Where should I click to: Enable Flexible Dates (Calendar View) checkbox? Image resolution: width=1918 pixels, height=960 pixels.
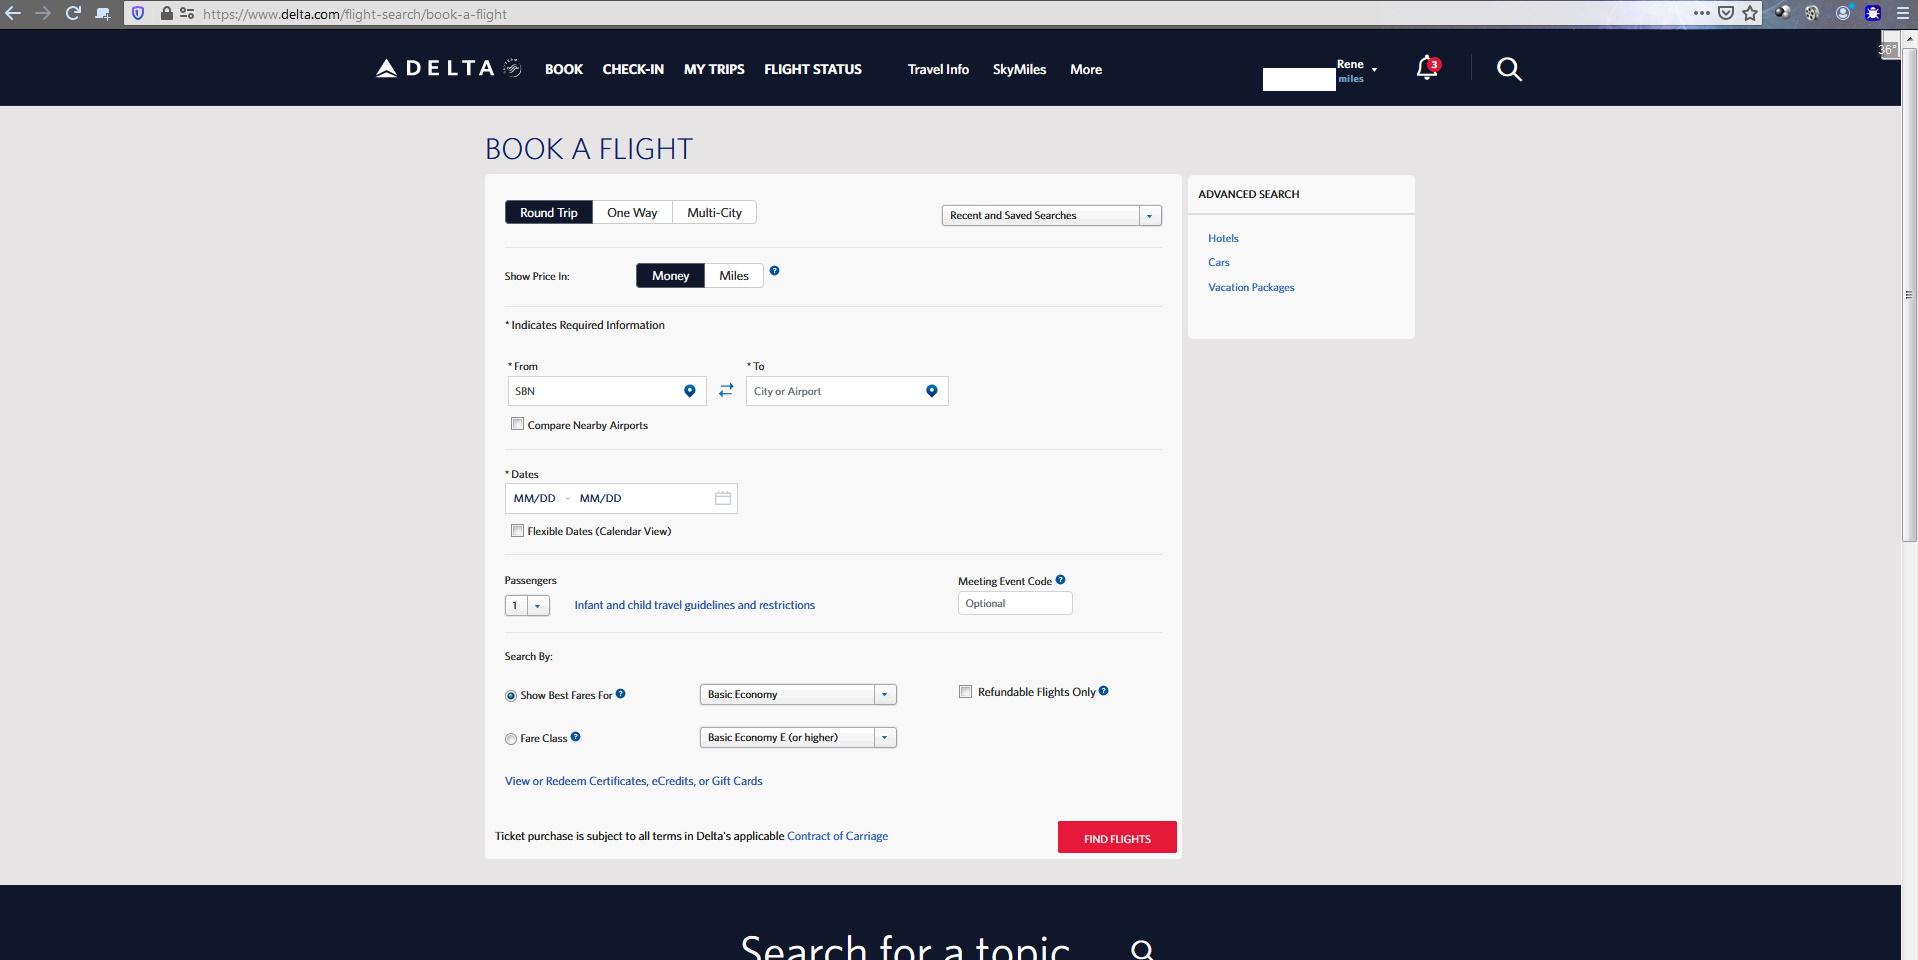[517, 531]
